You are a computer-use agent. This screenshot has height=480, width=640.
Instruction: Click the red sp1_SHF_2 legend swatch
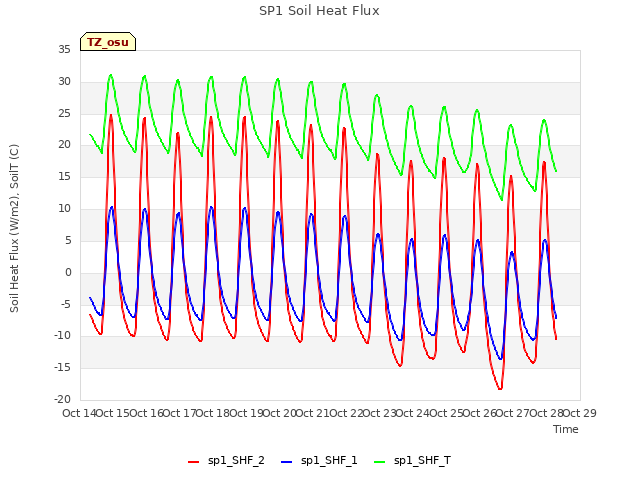click(193, 462)
